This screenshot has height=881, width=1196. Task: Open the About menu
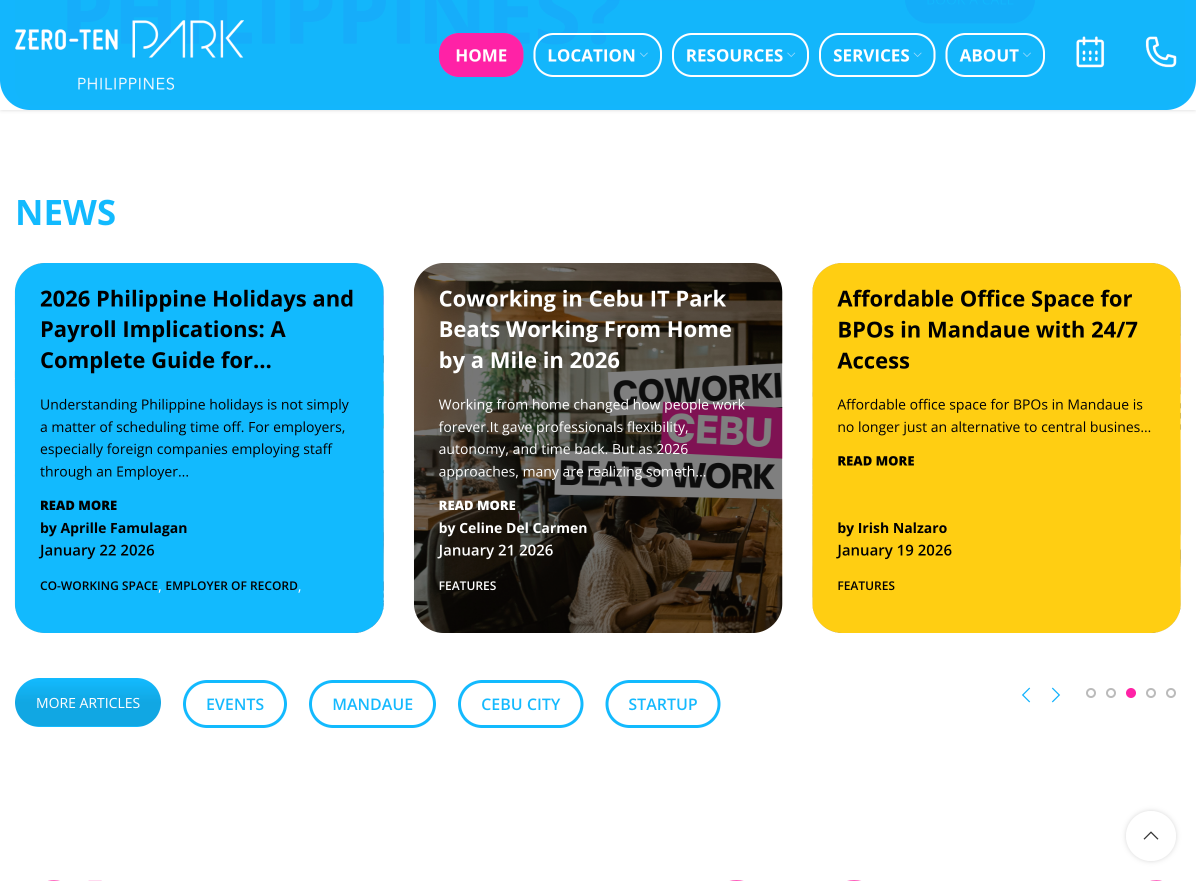(995, 55)
